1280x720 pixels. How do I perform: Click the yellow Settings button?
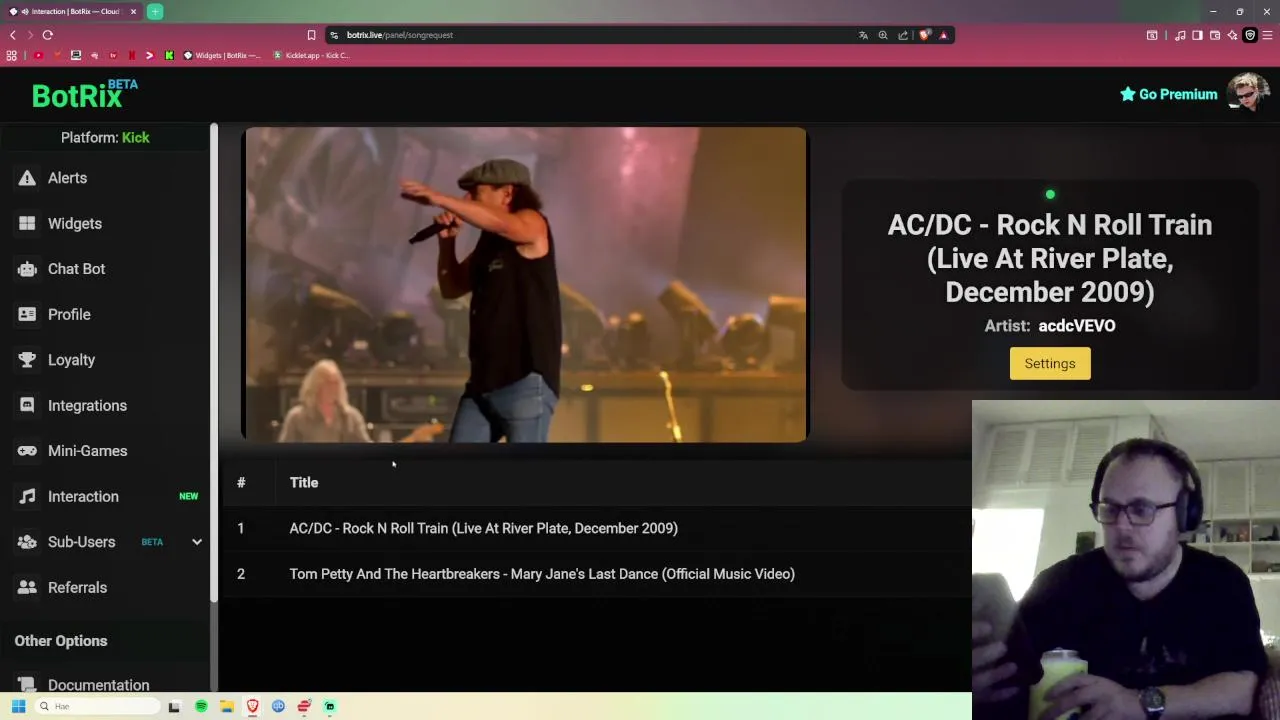click(x=1050, y=364)
